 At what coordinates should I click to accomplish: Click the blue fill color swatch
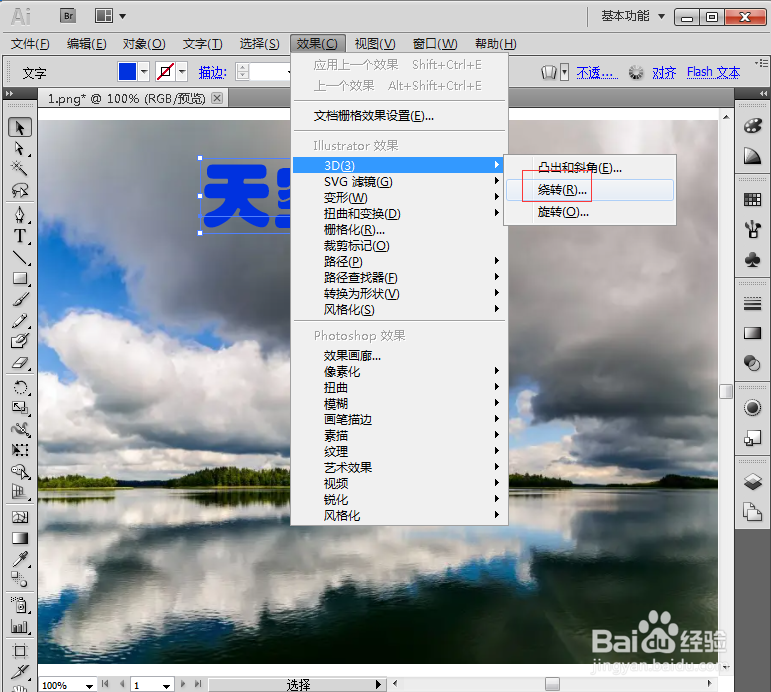click(x=127, y=72)
